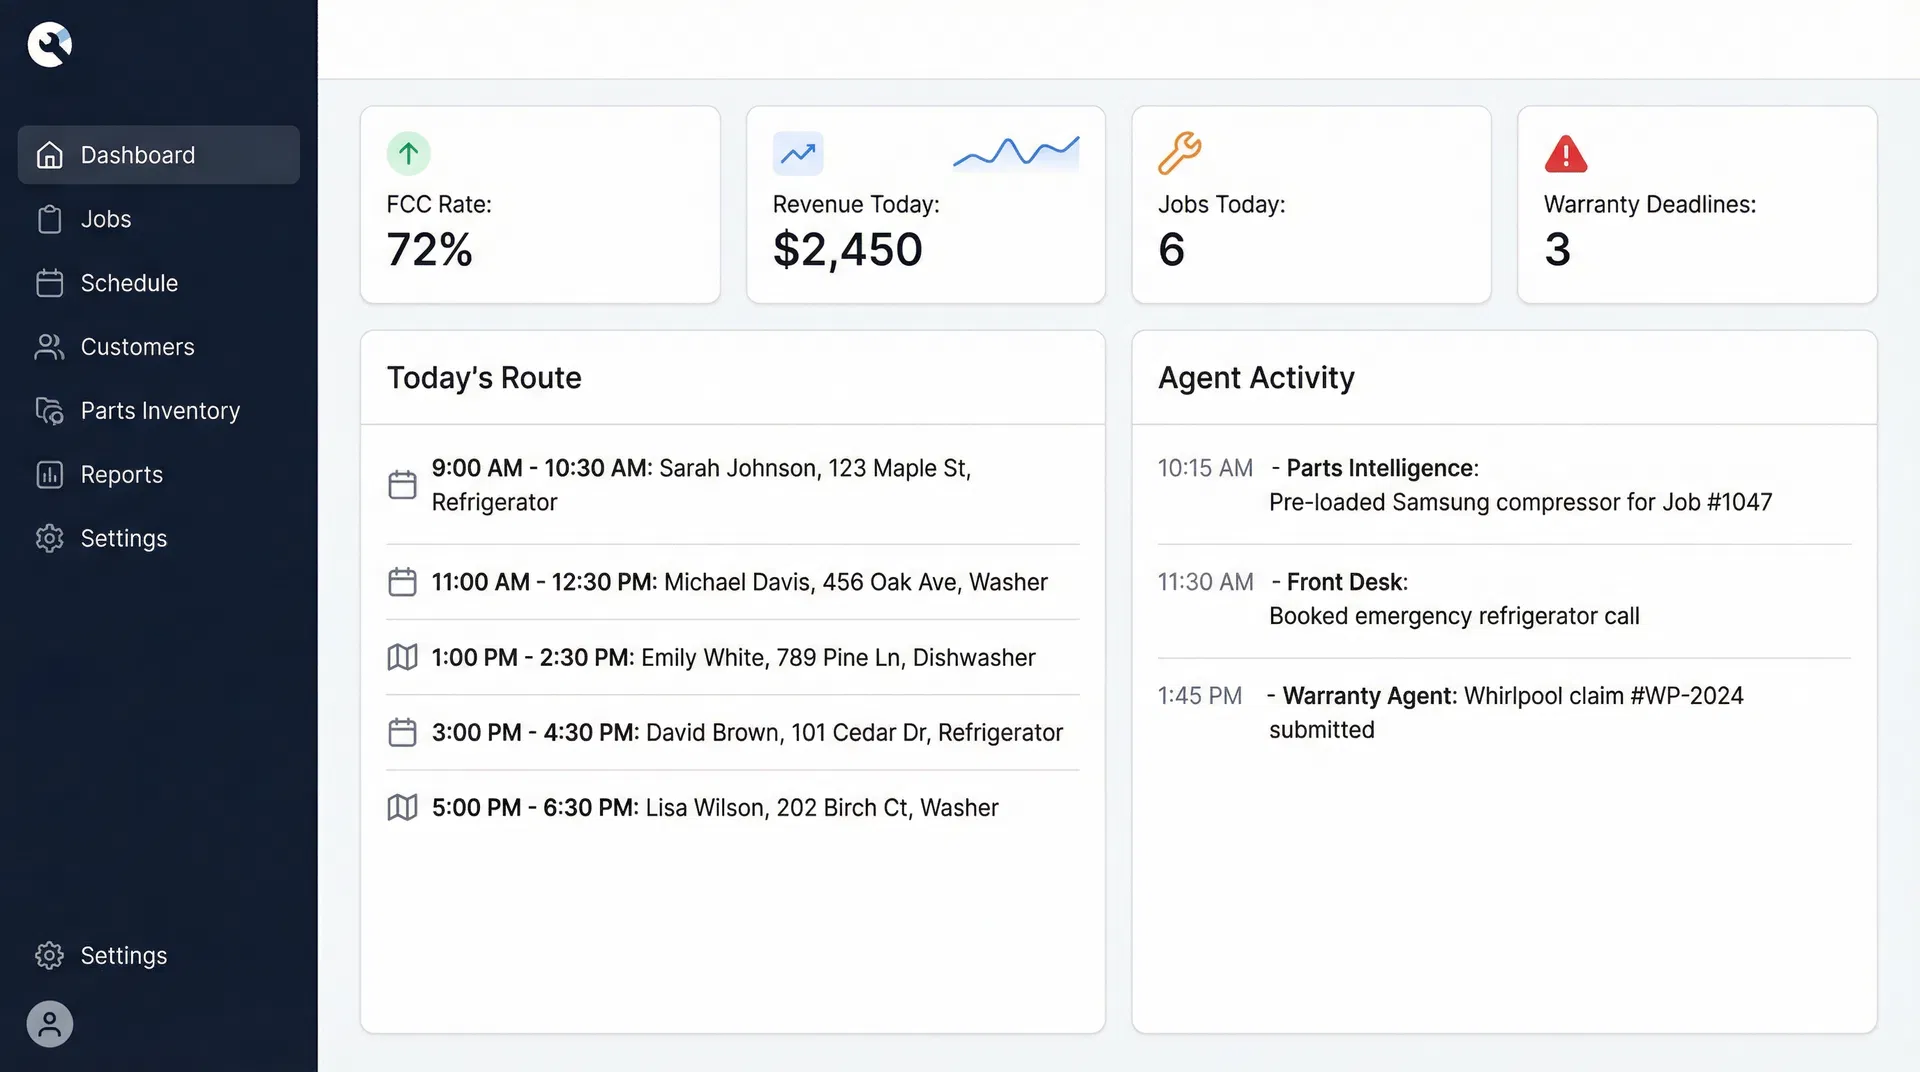This screenshot has height=1072, width=1920.
Task: Open the Reports bar-chart icon
Action: point(49,475)
